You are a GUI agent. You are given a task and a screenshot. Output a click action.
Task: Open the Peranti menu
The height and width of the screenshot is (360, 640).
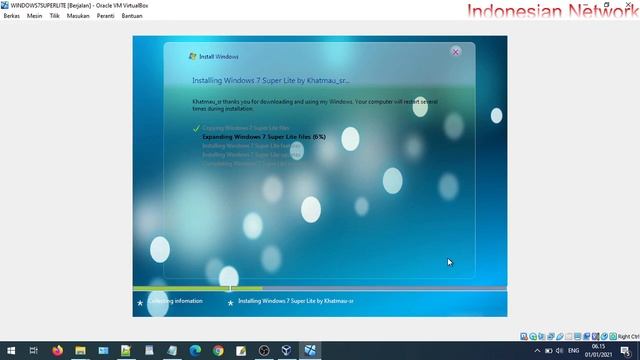click(x=105, y=16)
